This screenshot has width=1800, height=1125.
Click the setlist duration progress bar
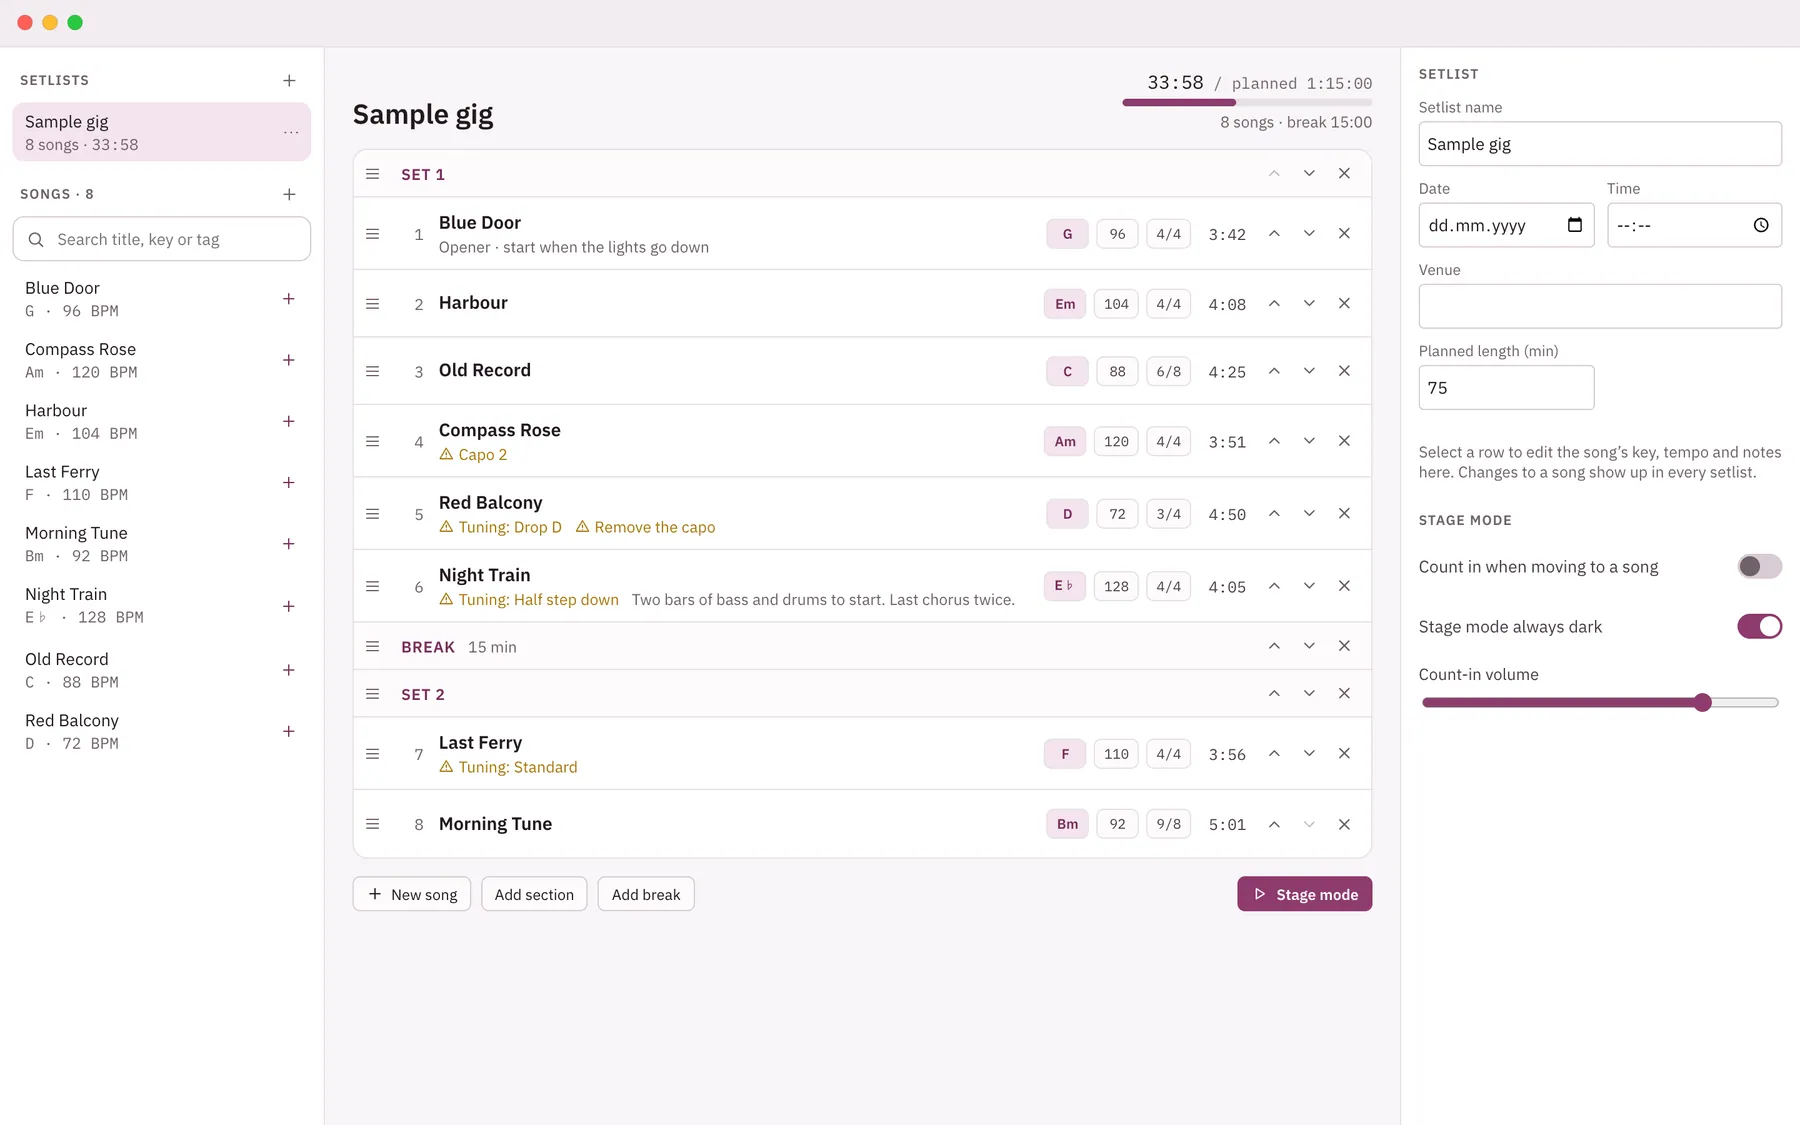click(x=1247, y=102)
